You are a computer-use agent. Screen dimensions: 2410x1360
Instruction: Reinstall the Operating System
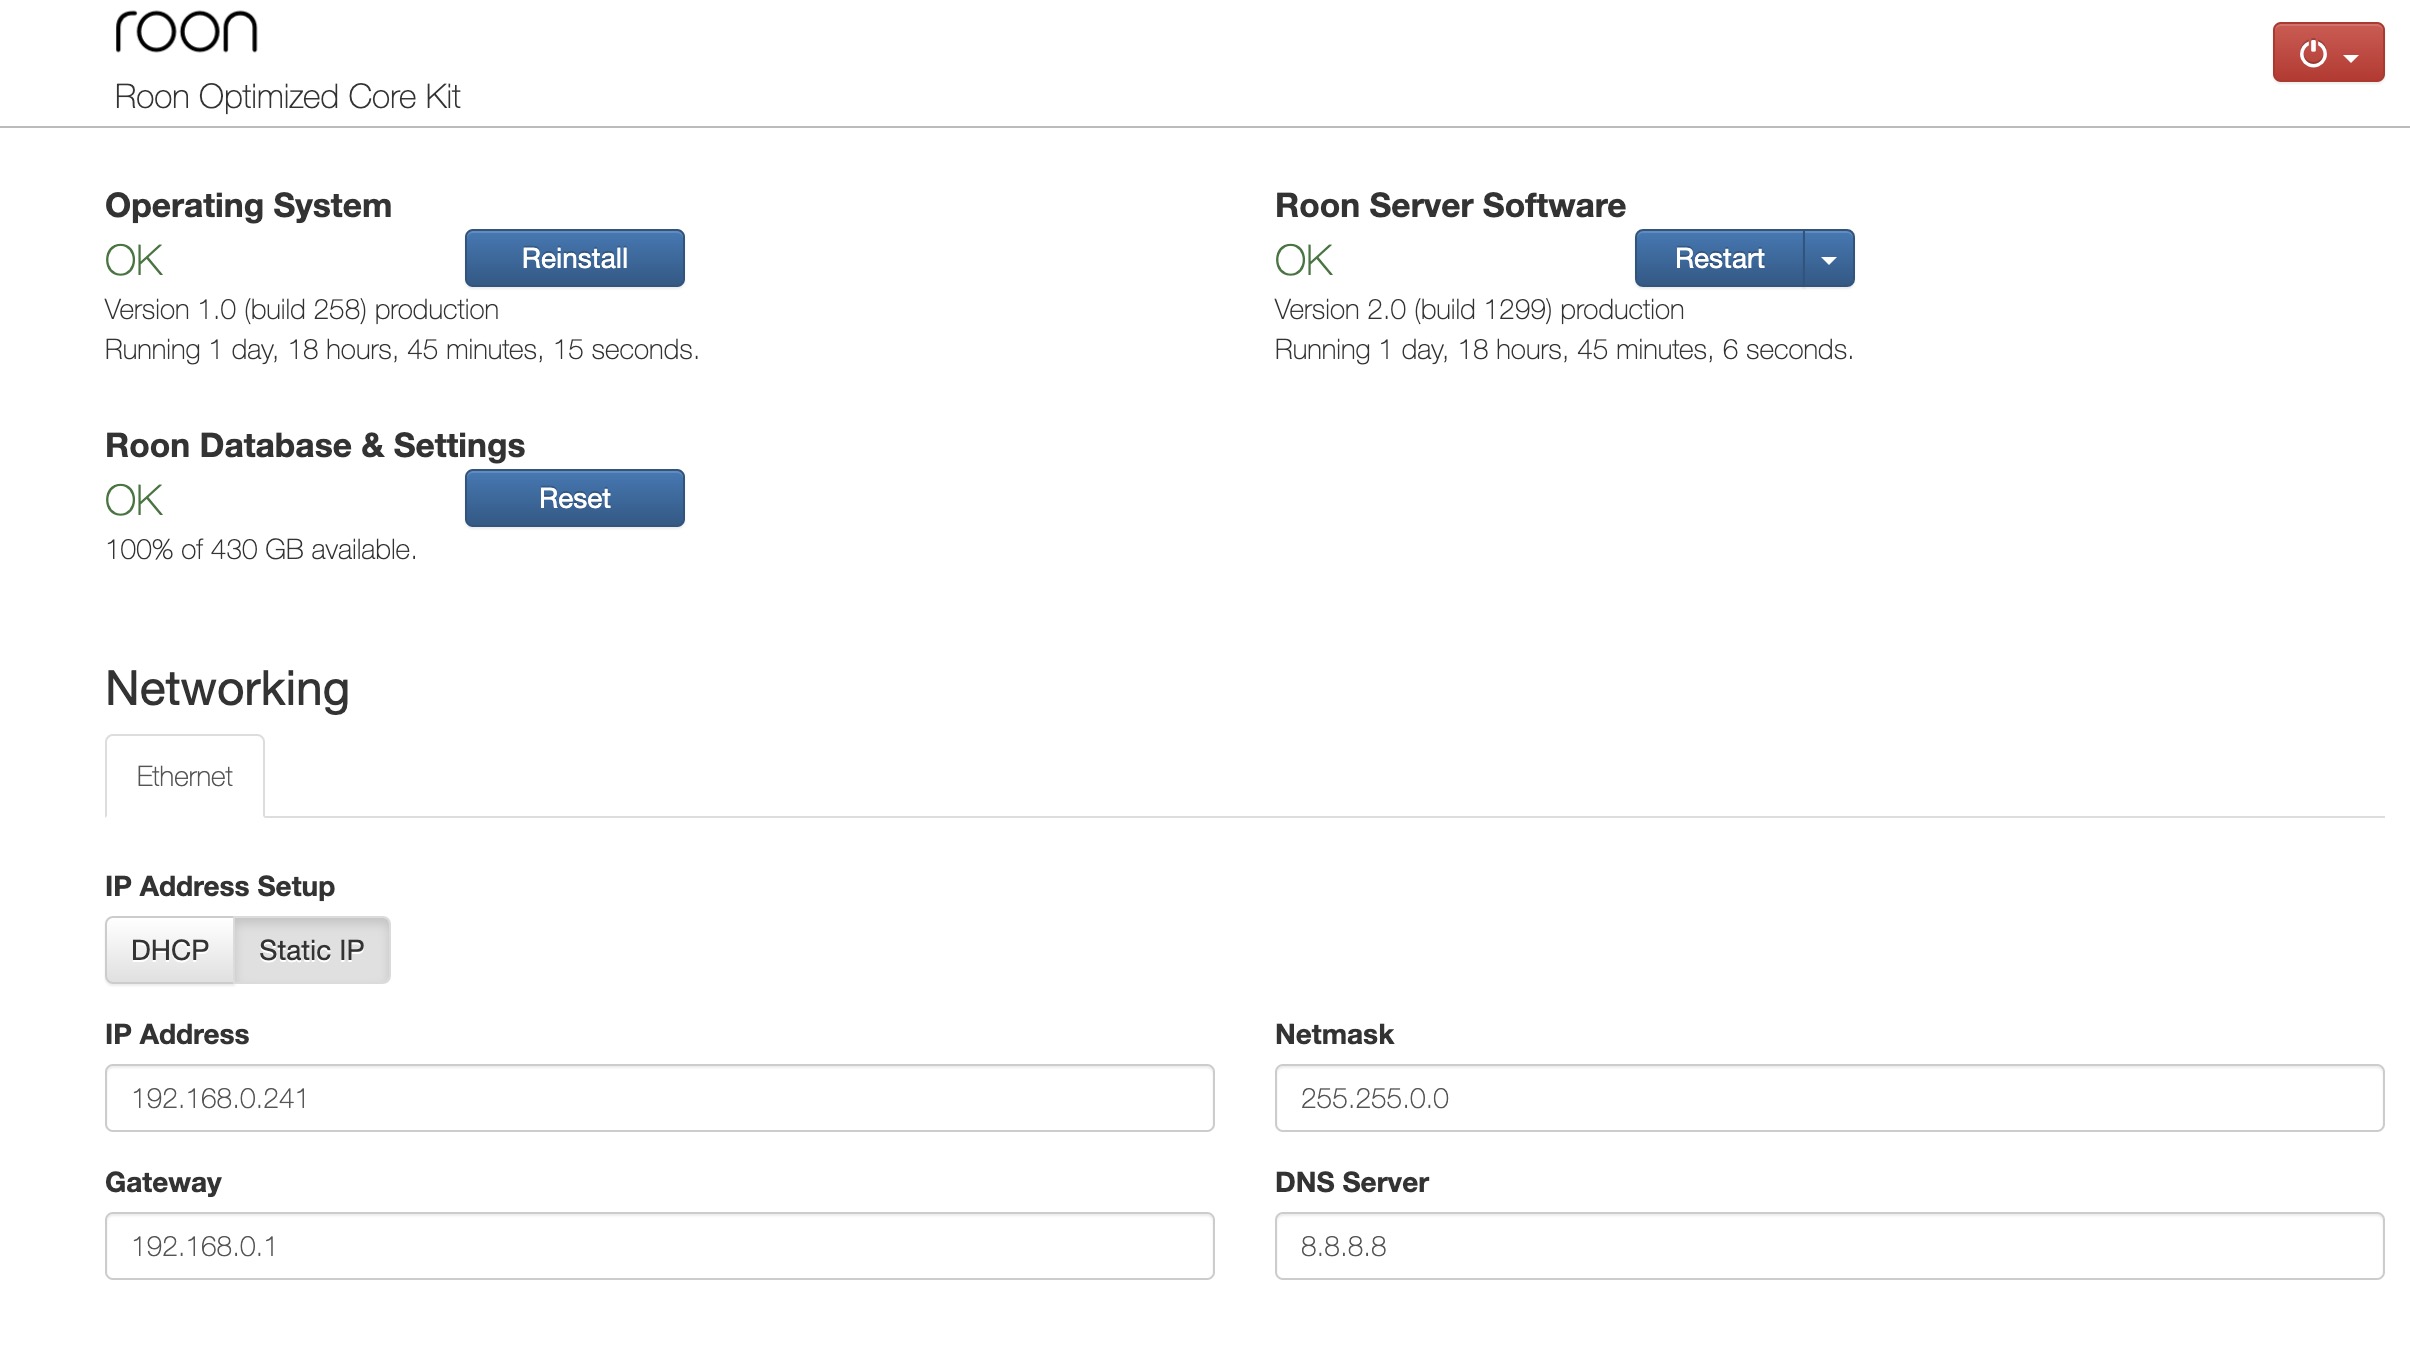[575, 258]
